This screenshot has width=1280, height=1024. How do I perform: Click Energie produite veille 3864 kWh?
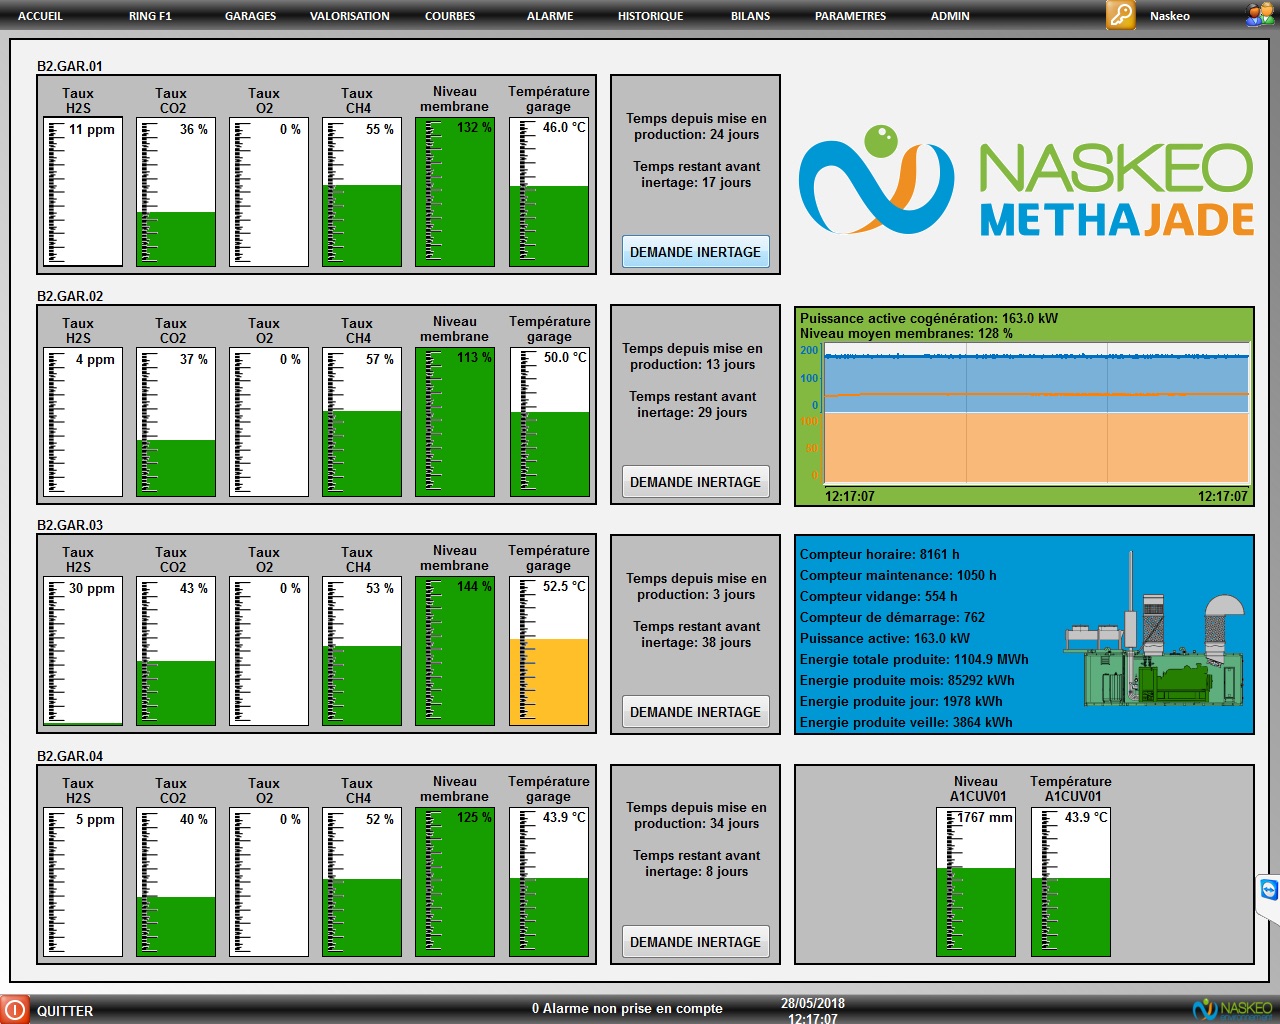pos(906,722)
